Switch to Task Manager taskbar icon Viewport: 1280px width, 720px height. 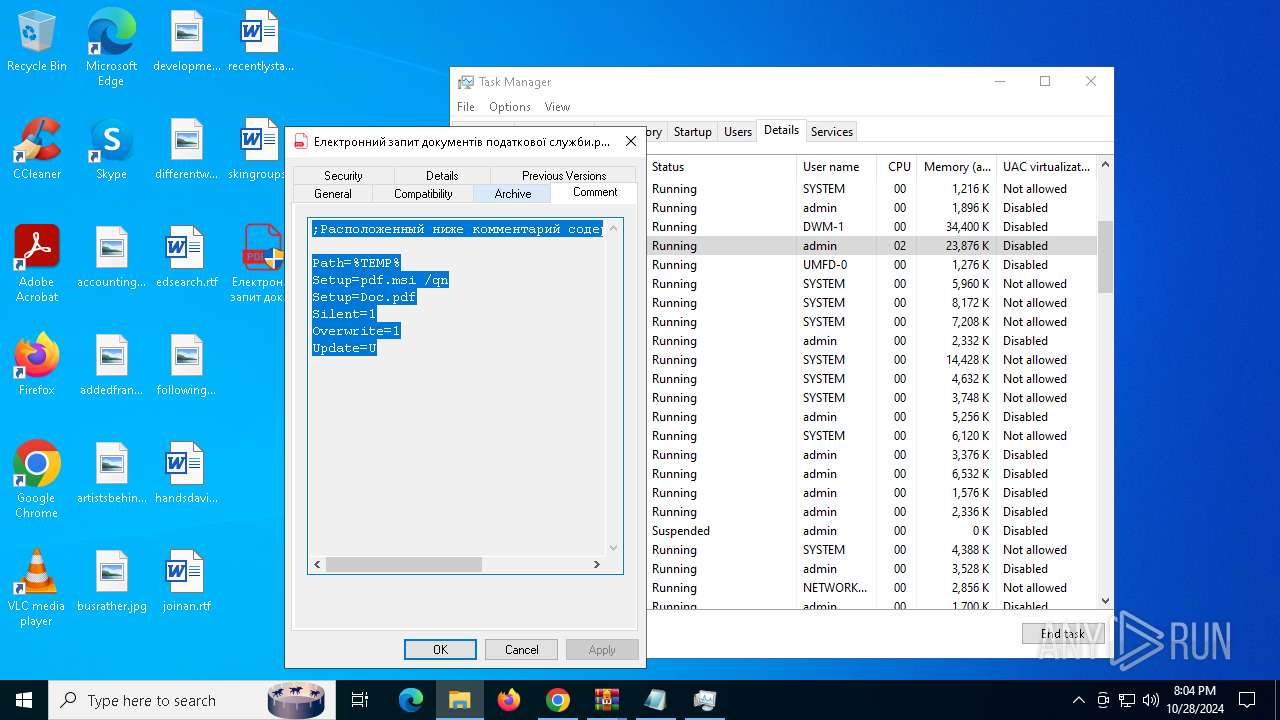click(x=705, y=700)
